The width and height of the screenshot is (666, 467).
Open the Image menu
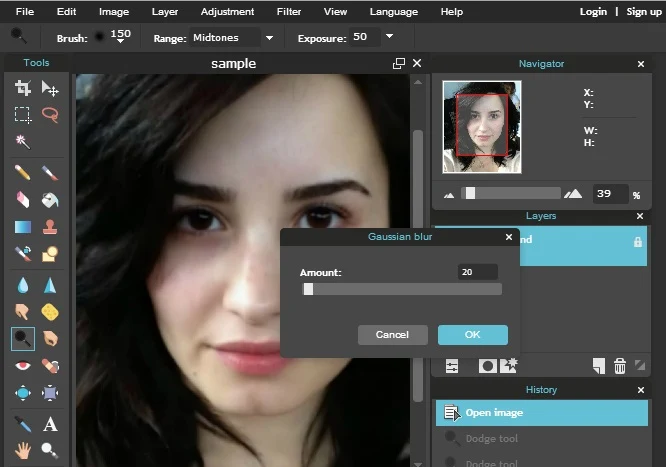[114, 11]
